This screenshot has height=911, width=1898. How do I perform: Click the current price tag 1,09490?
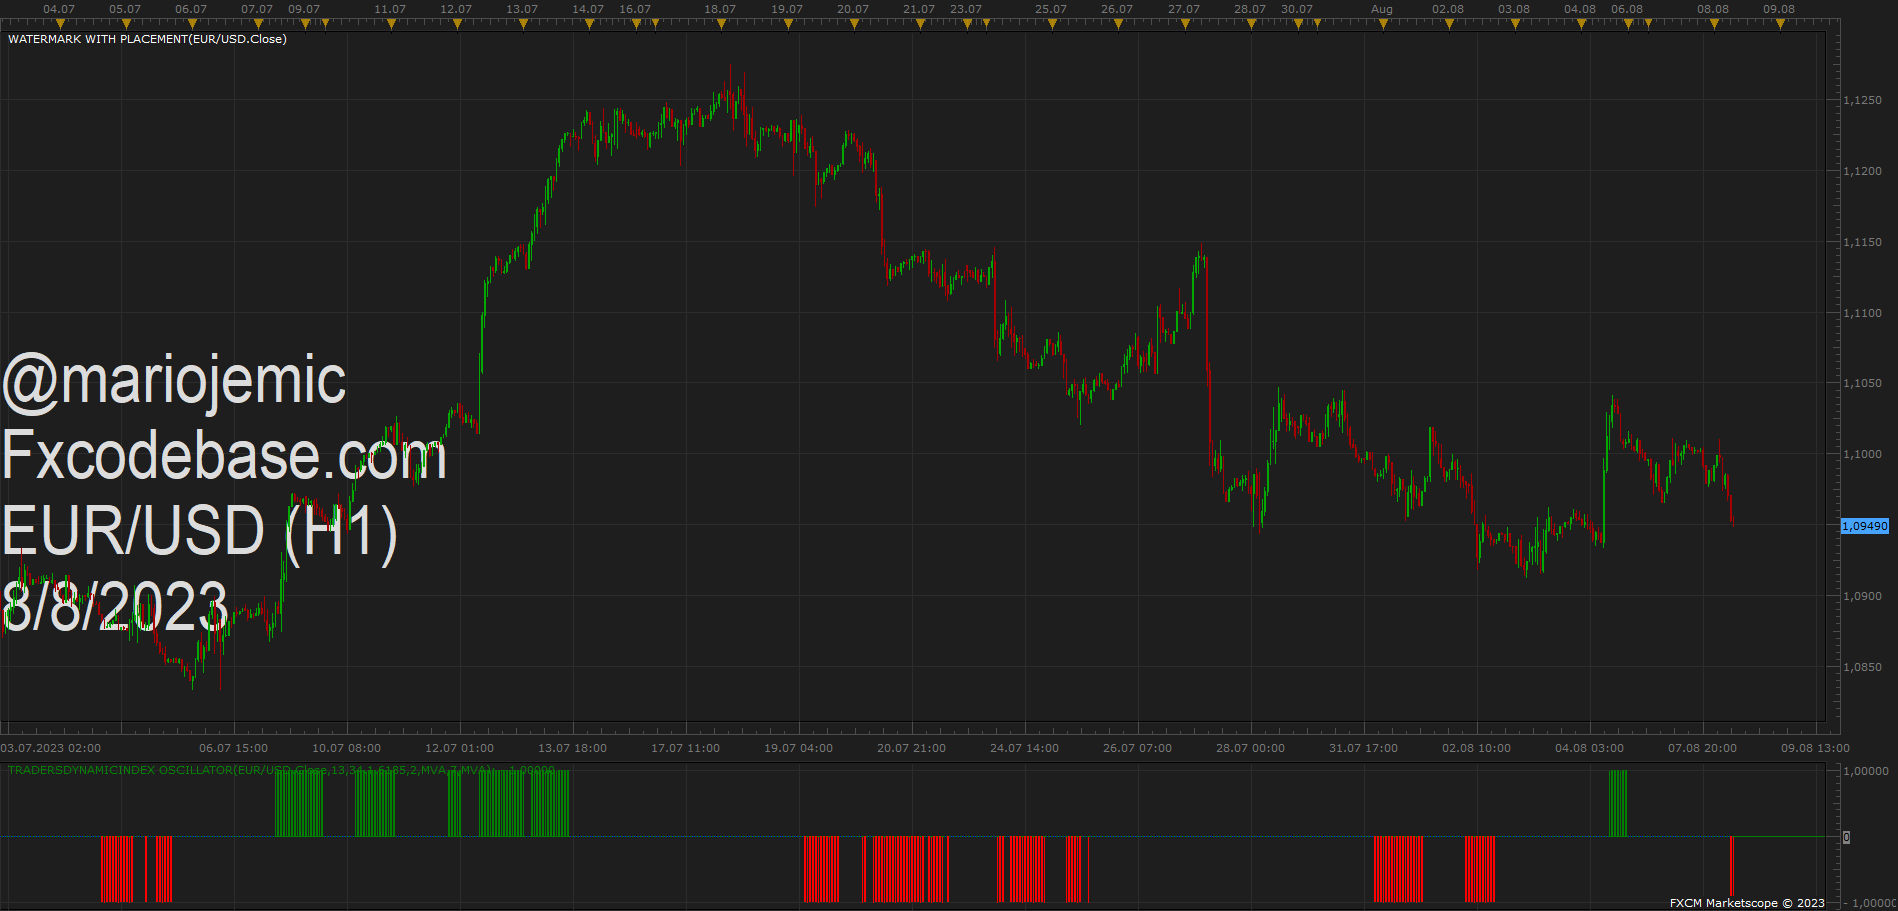(1865, 526)
